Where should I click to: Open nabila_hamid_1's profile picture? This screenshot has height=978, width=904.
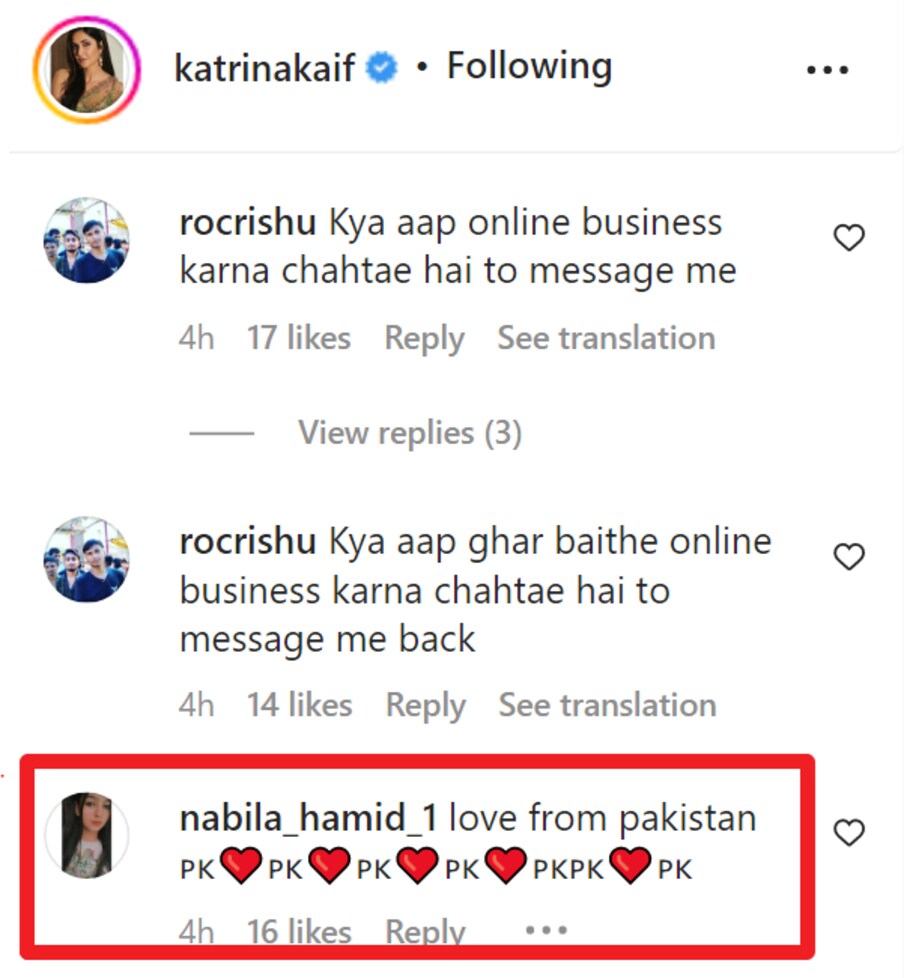pos(89,836)
